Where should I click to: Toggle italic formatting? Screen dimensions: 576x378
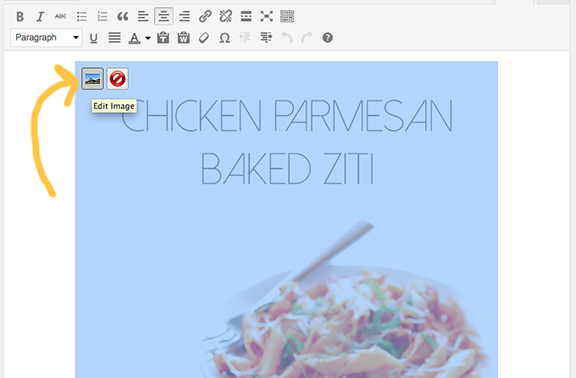40,17
